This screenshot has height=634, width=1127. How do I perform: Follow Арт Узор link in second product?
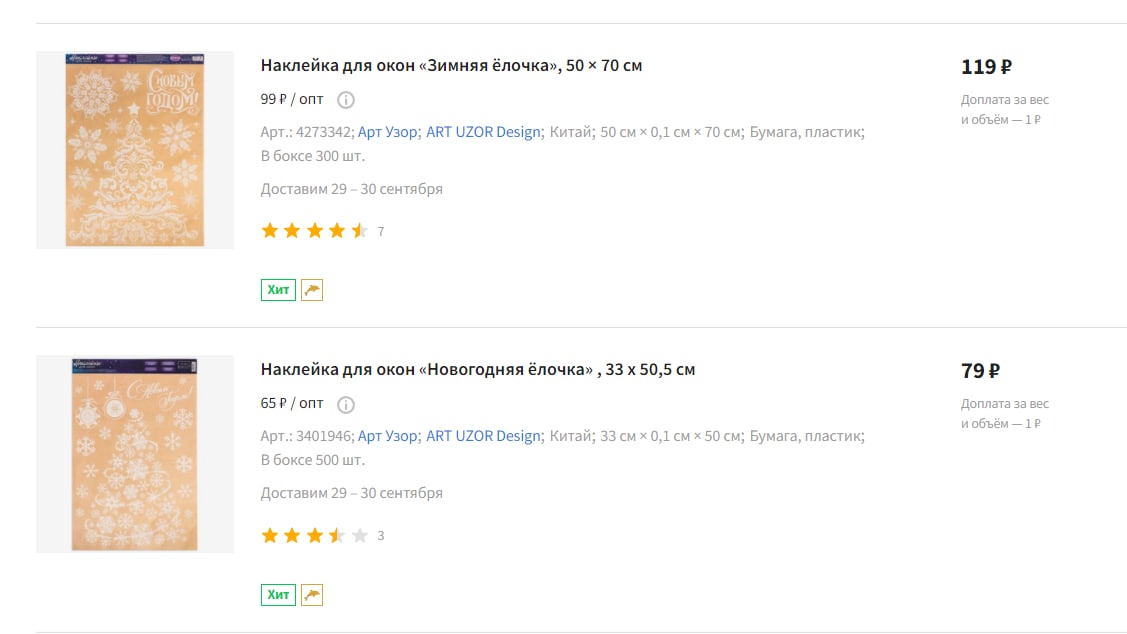tap(387, 436)
